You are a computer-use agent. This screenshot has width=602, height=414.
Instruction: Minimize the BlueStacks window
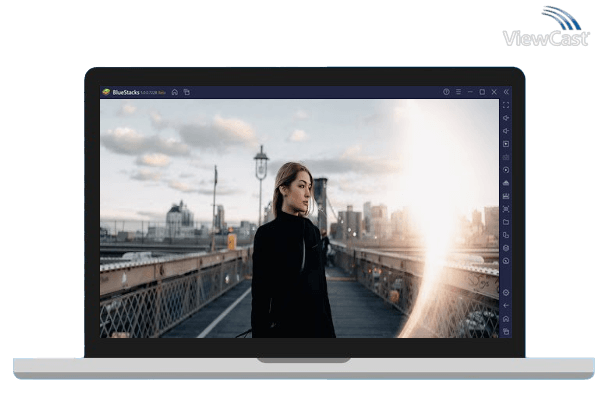470,92
